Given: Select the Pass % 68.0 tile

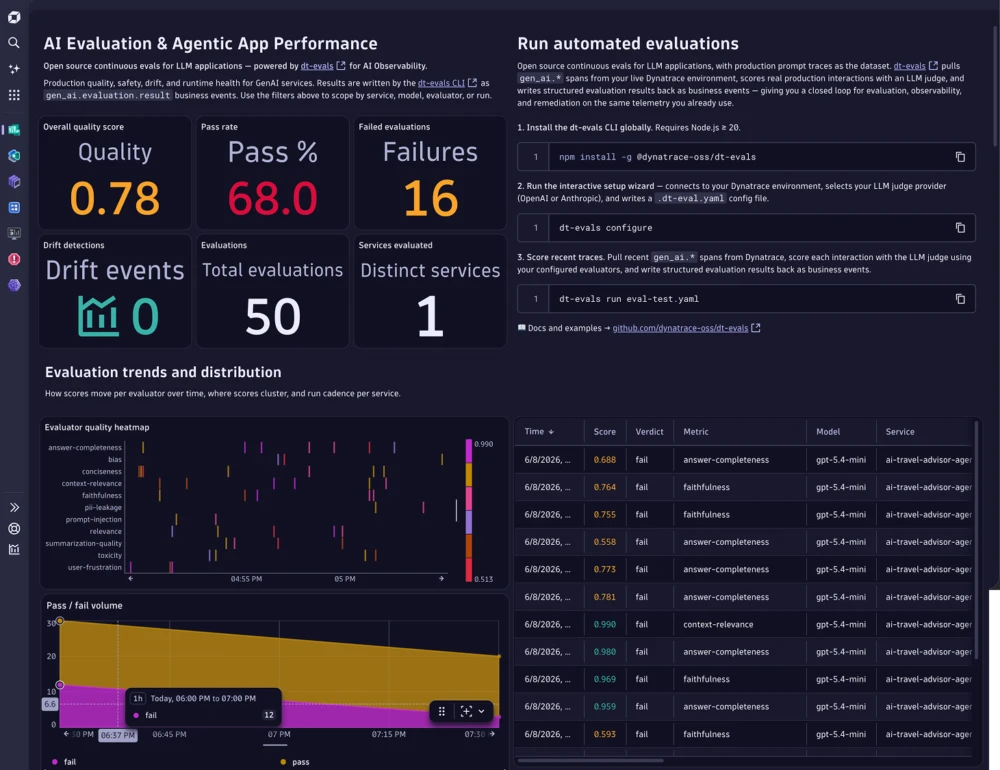Looking at the screenshot, I should pos(272,173).
